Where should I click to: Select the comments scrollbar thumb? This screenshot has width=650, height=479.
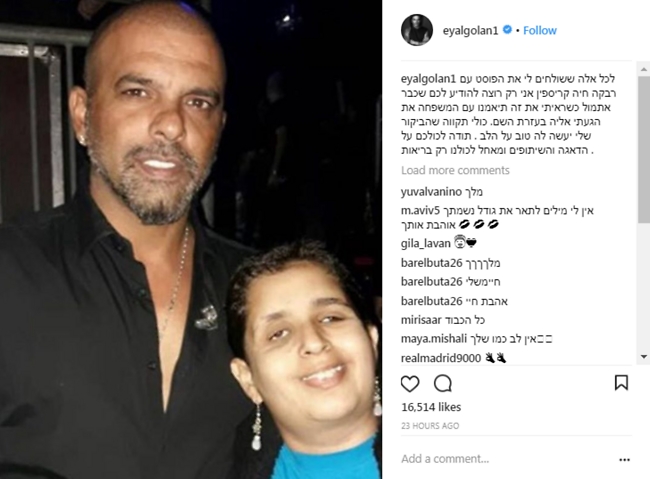click(644, 149)
